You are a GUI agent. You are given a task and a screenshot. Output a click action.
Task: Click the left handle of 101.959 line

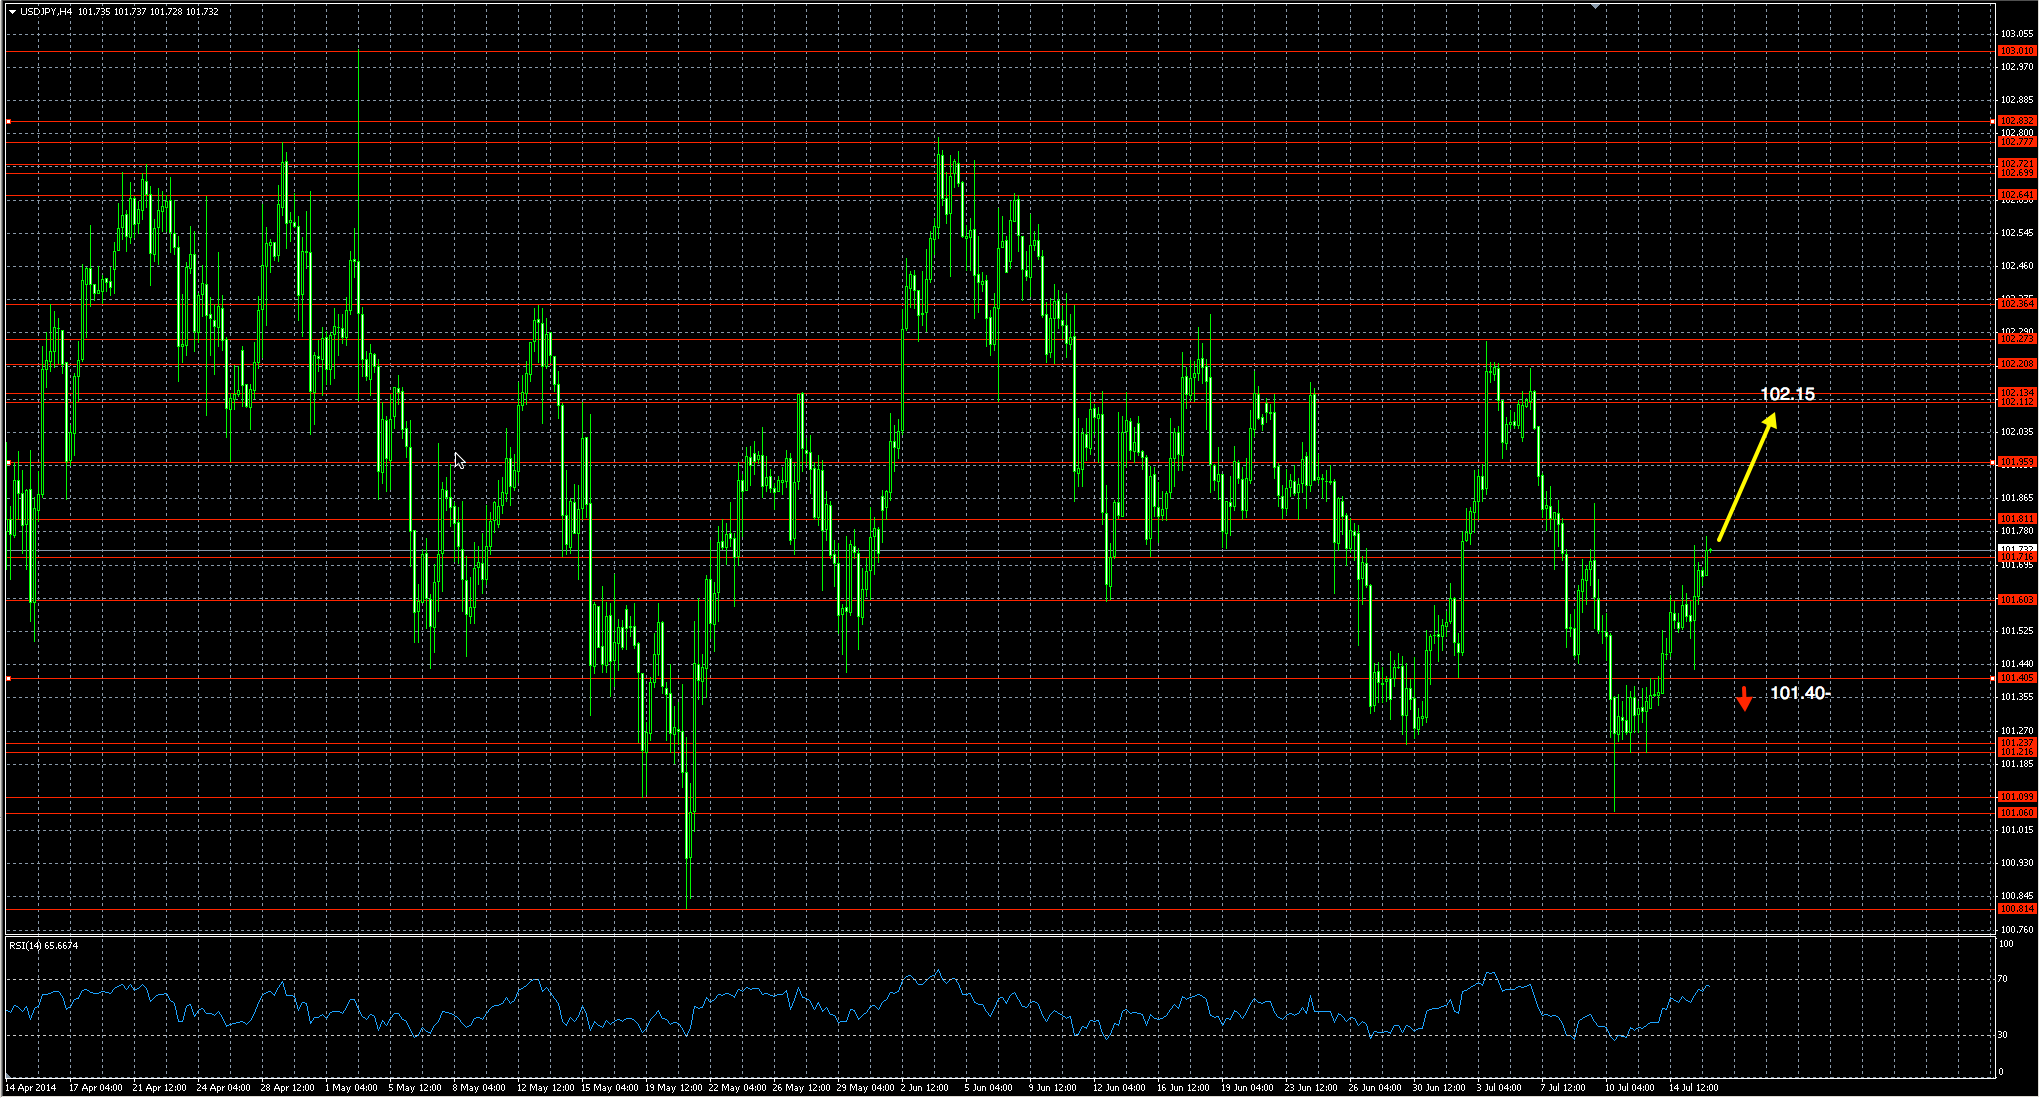8,462
